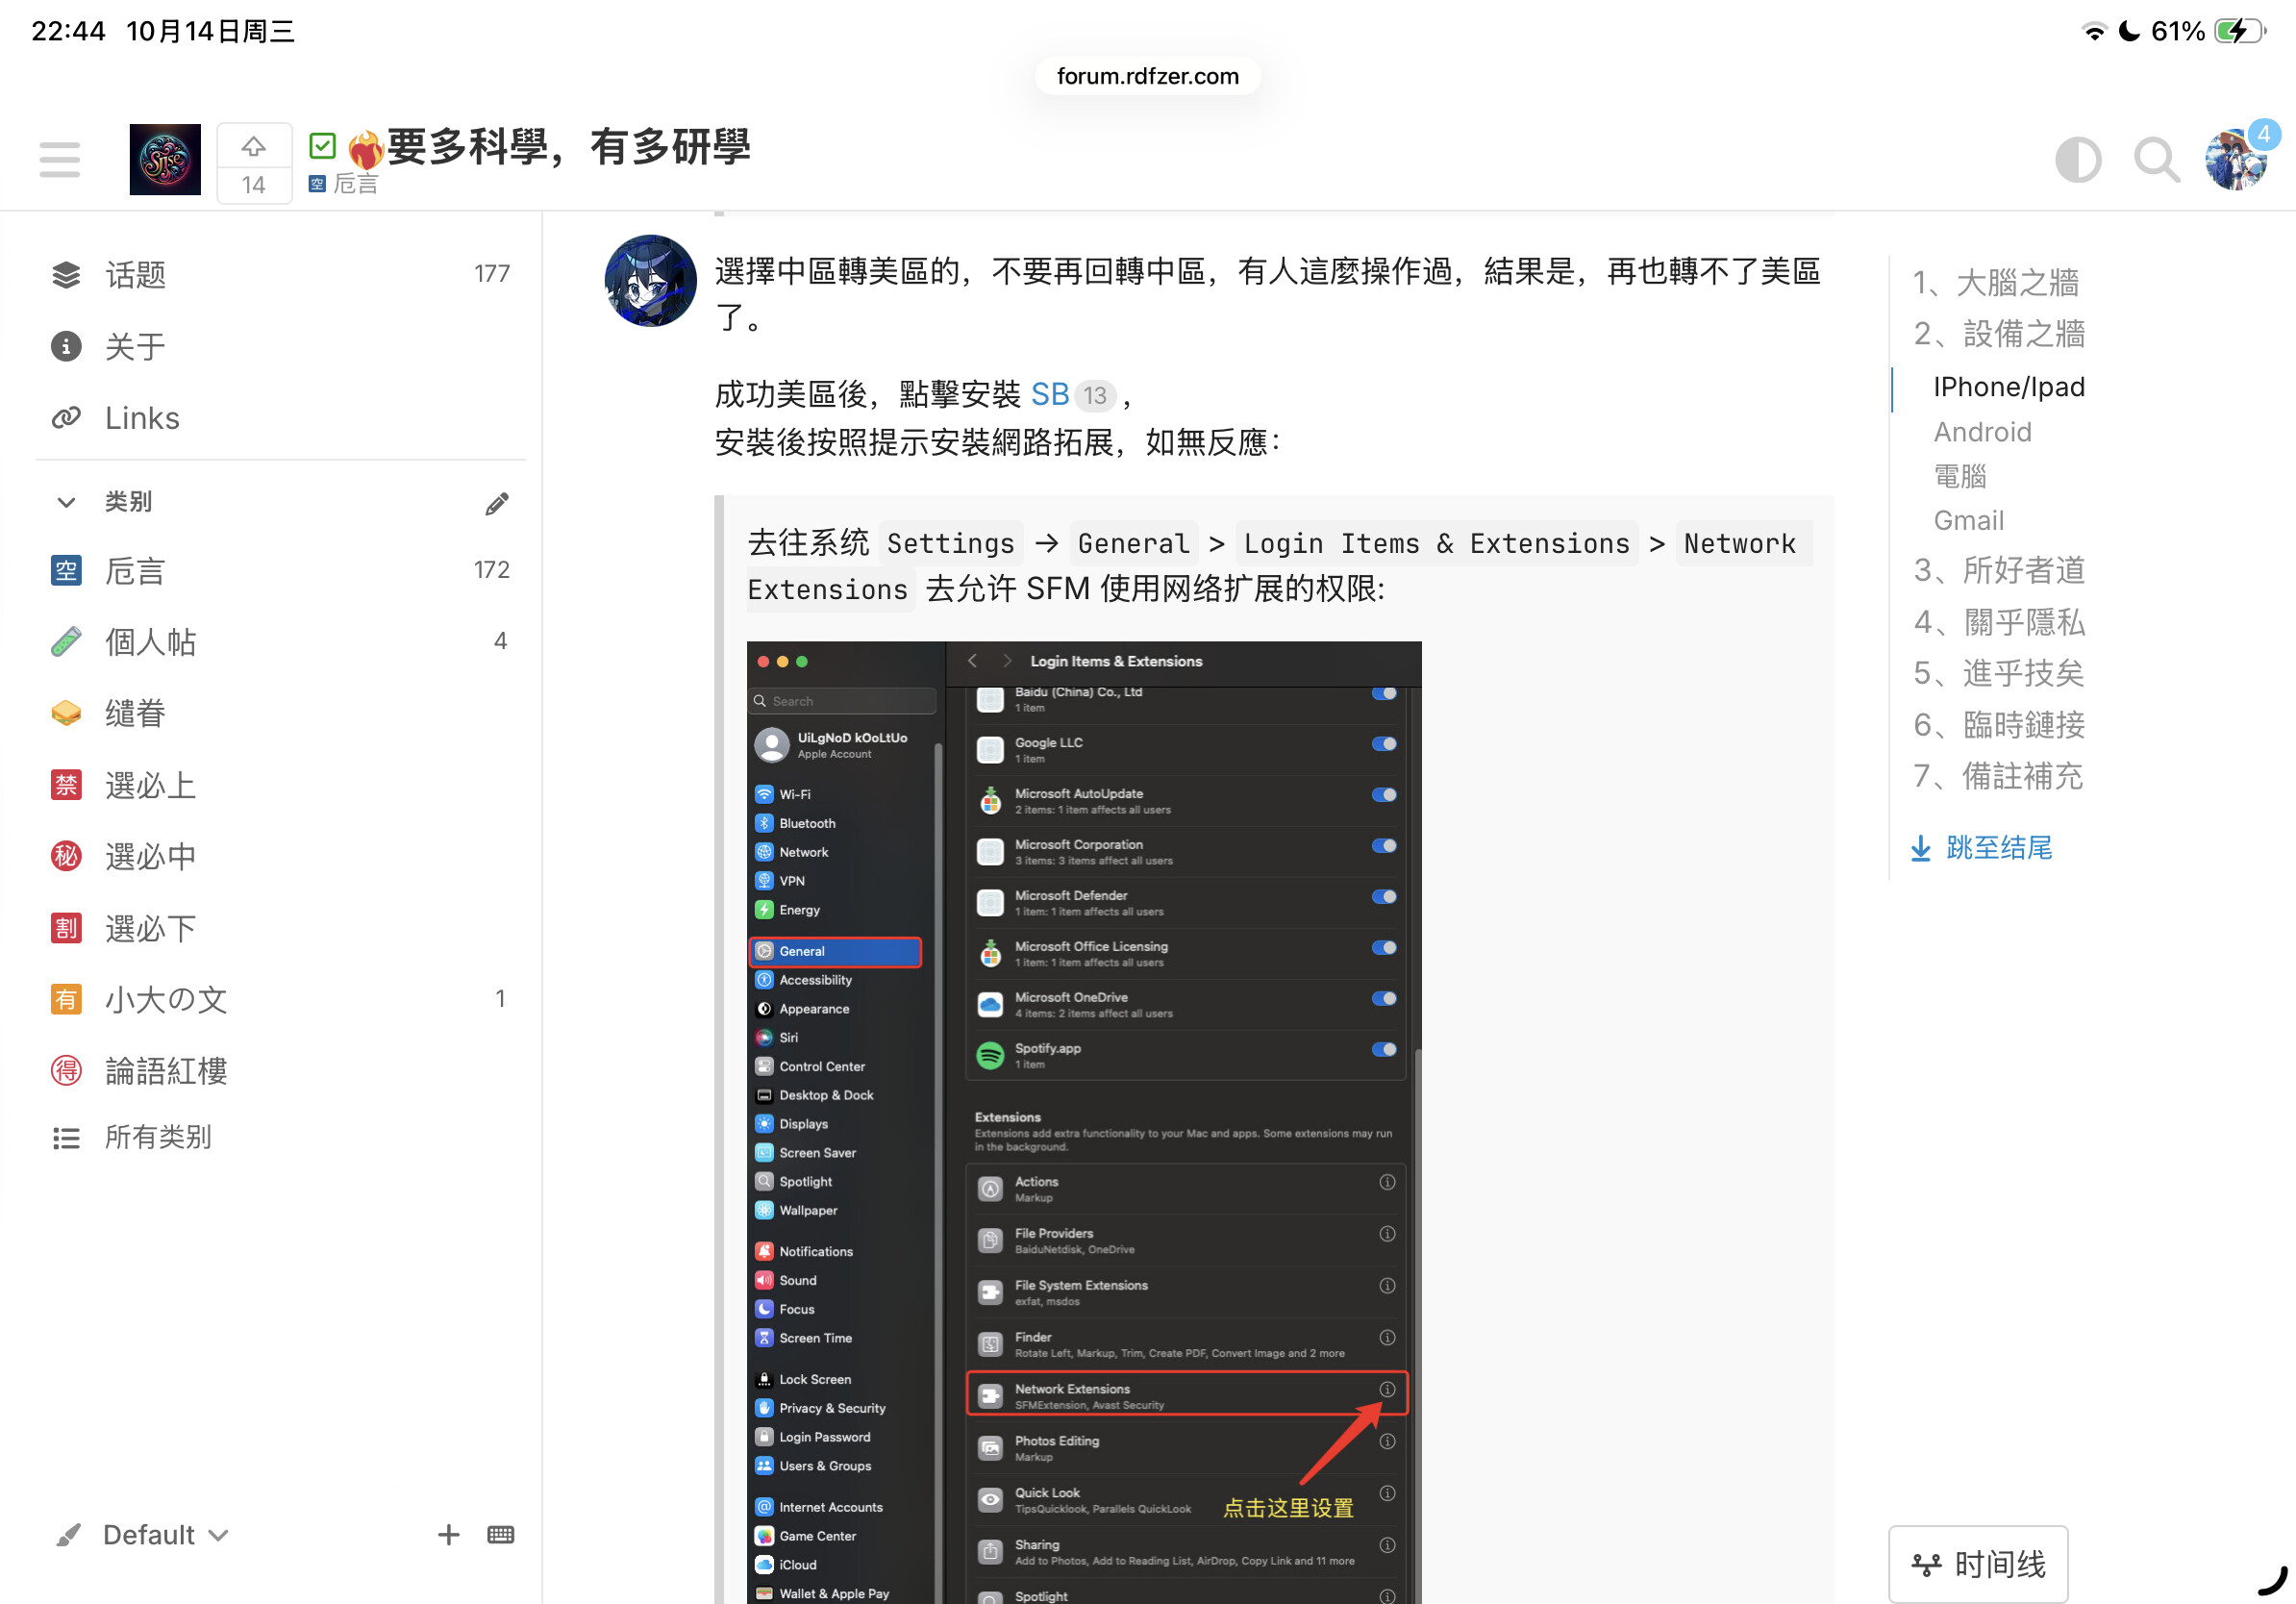
Task: Jump to outline item 5、進乎技矣
Action: pos(1999,673)
